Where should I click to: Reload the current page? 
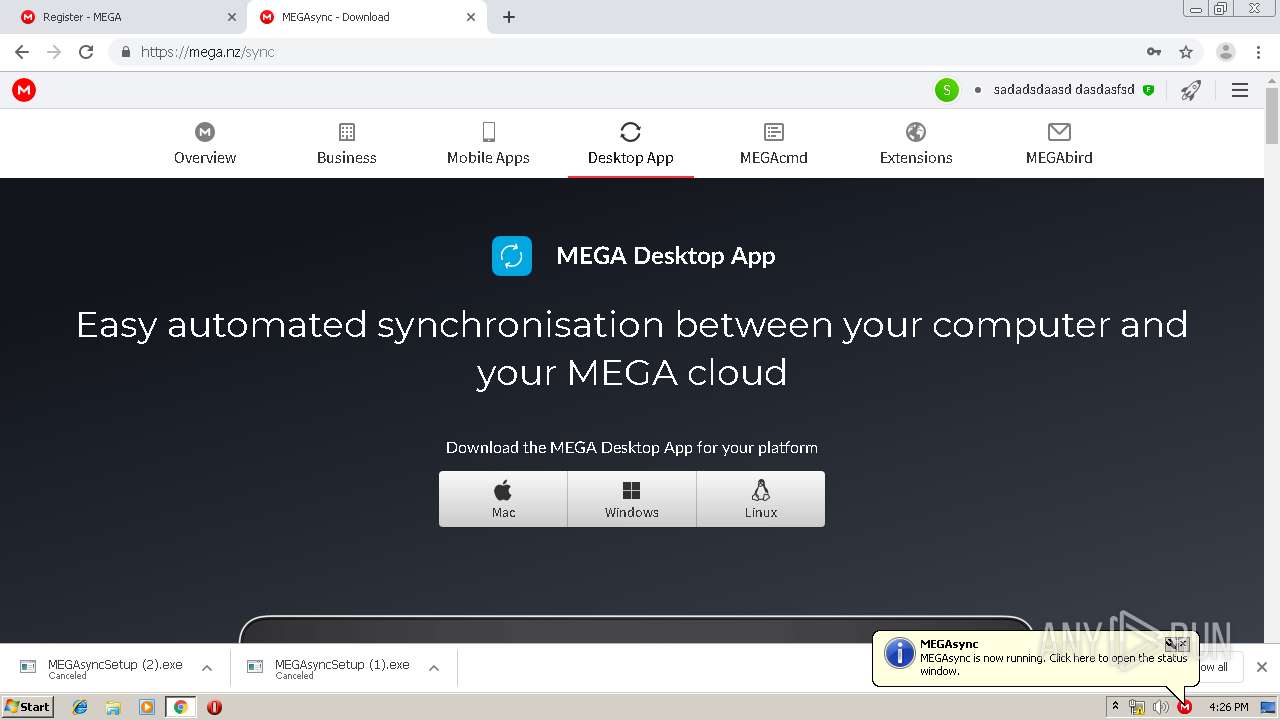[86, 52]
